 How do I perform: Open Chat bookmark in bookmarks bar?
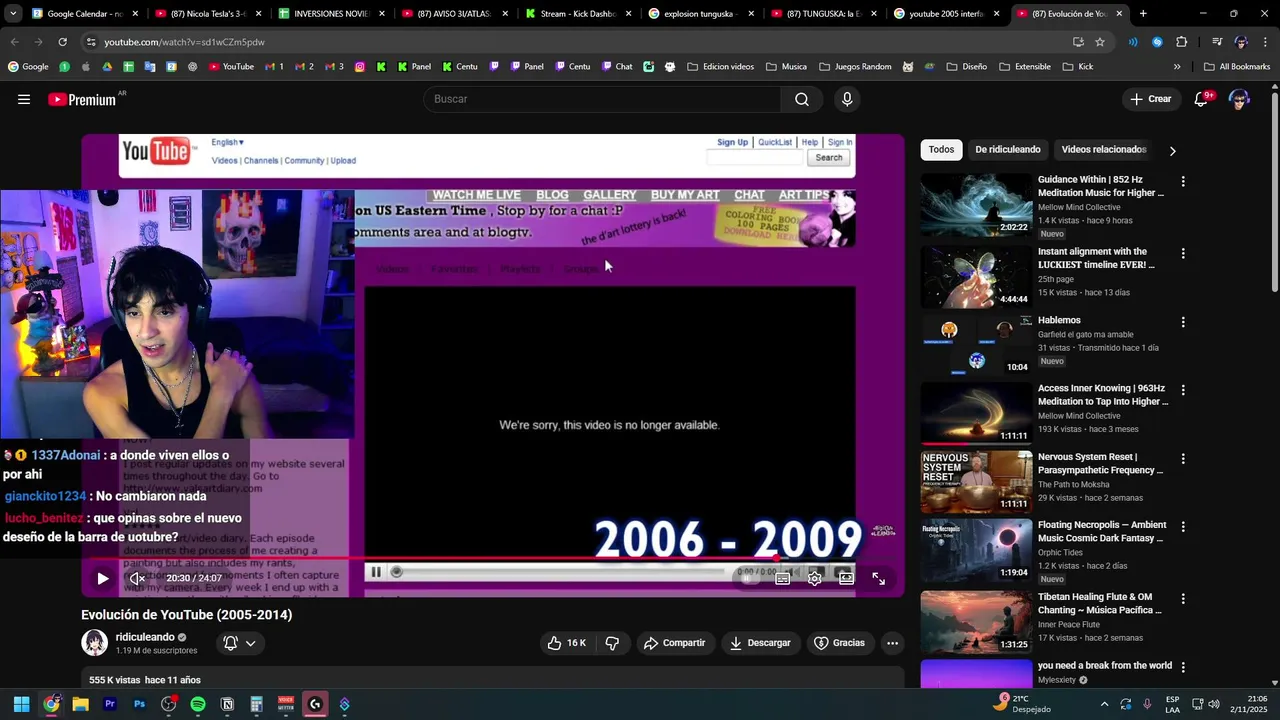[616, 67]
